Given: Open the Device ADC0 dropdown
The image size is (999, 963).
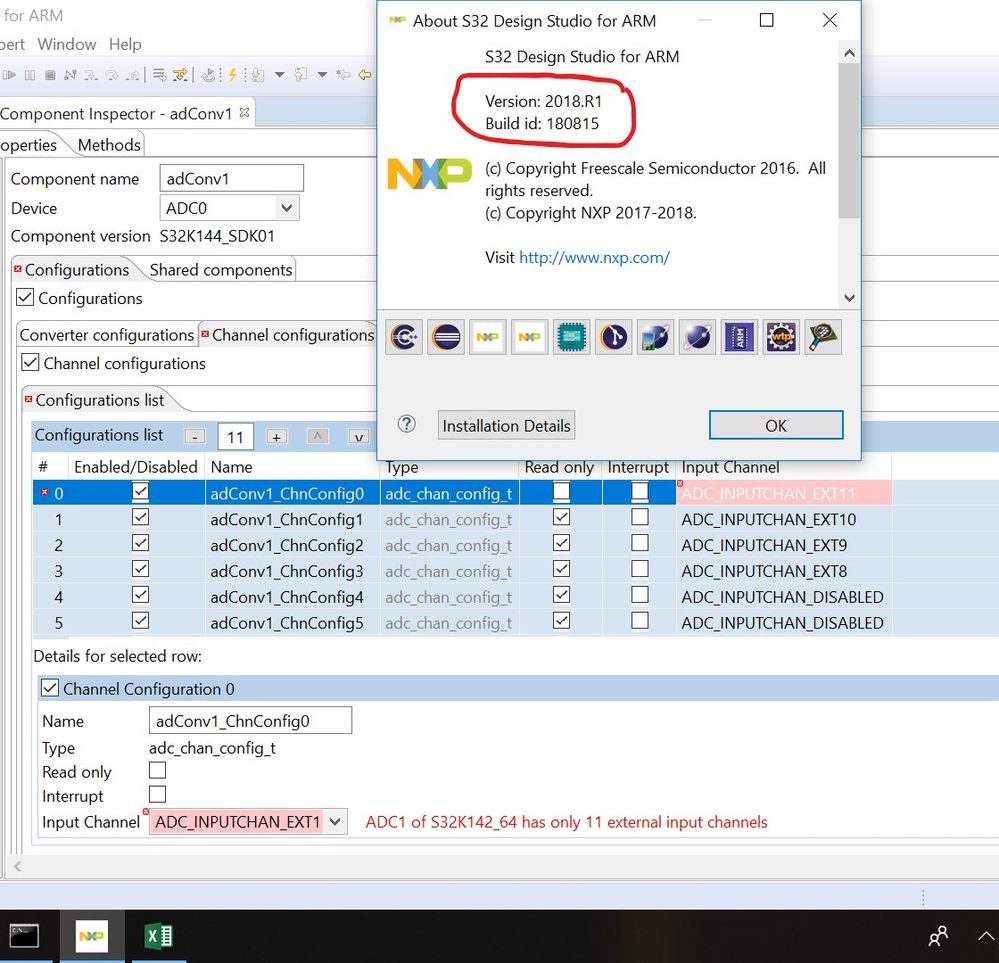Looking at the screenshot, I should coord(286,208).
